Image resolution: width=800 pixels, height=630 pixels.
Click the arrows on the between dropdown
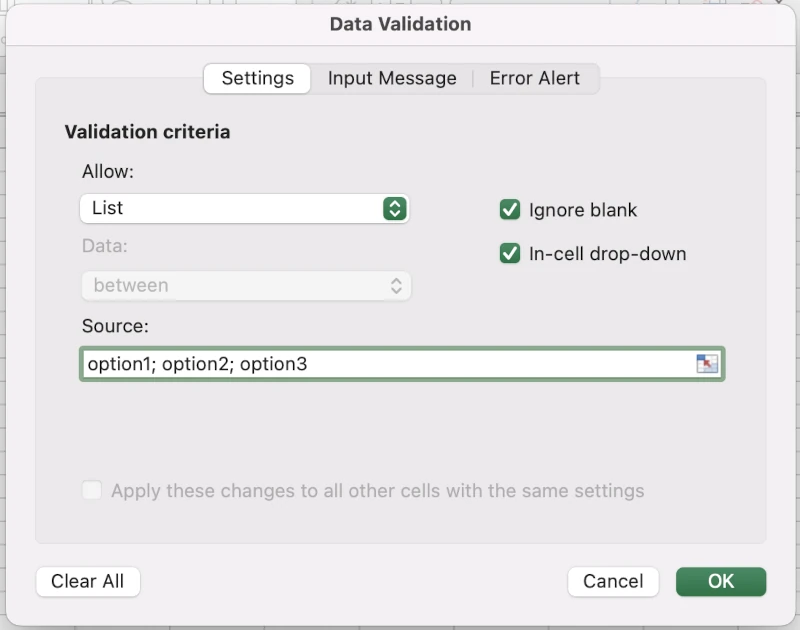[396, 286]
